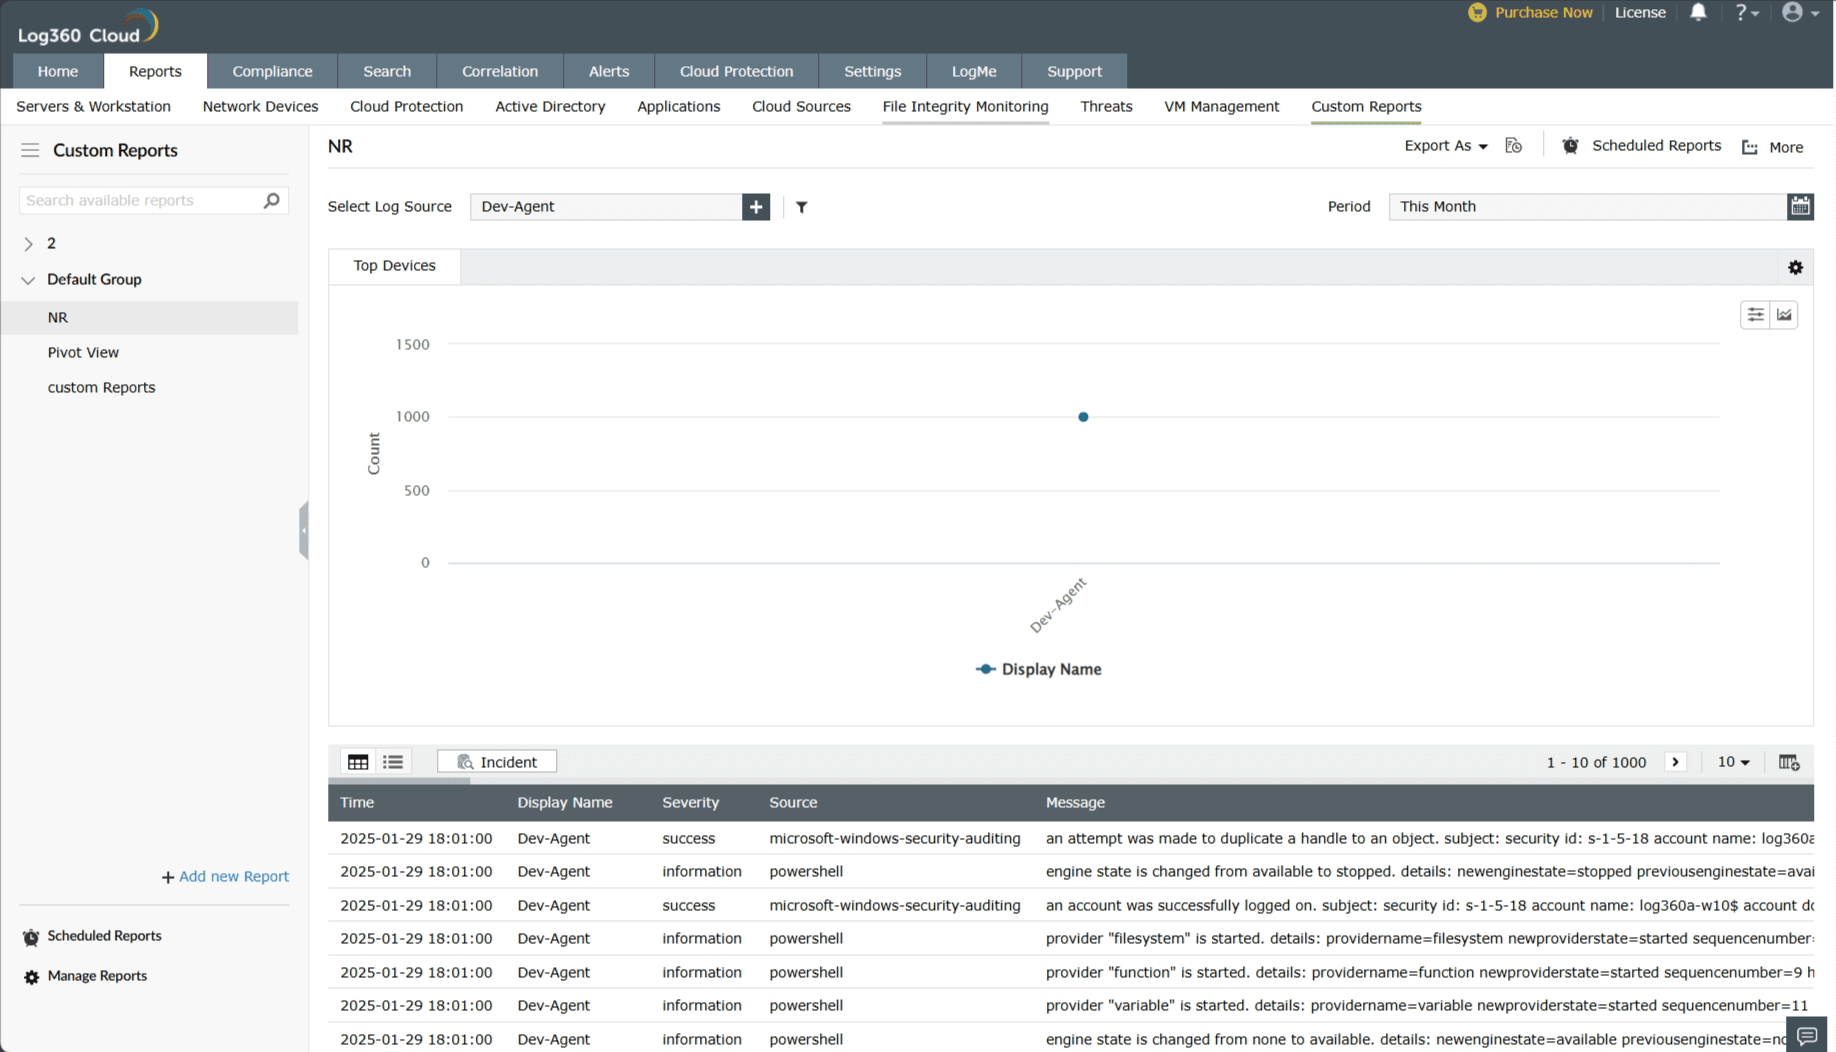This screenshot has height=1052, width=1836.
Task: Open the chart settings gear on Top Devices panel
Action: click(1795, 267)
